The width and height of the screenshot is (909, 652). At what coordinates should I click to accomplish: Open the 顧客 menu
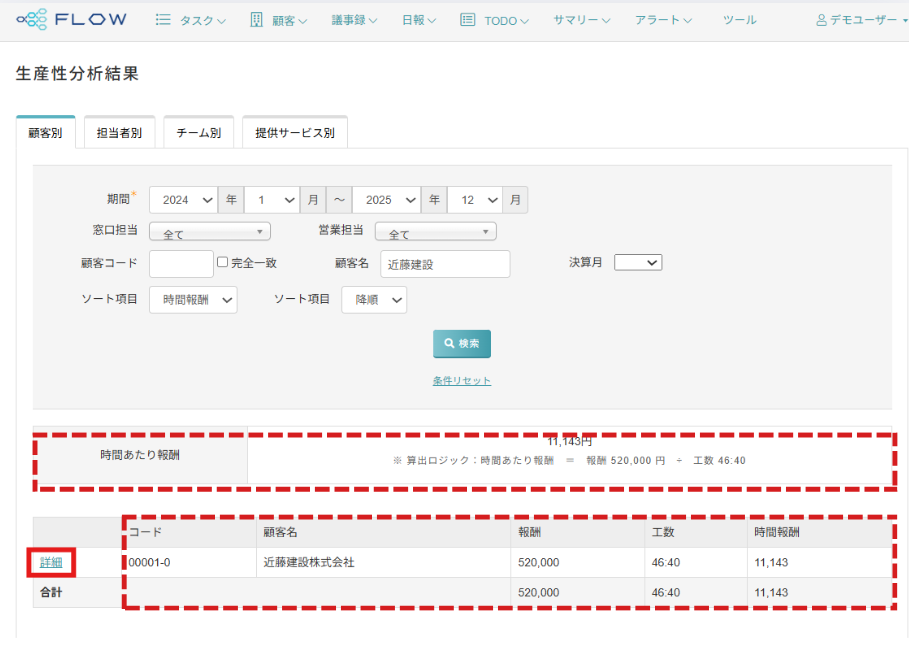[x=278, y=20]
